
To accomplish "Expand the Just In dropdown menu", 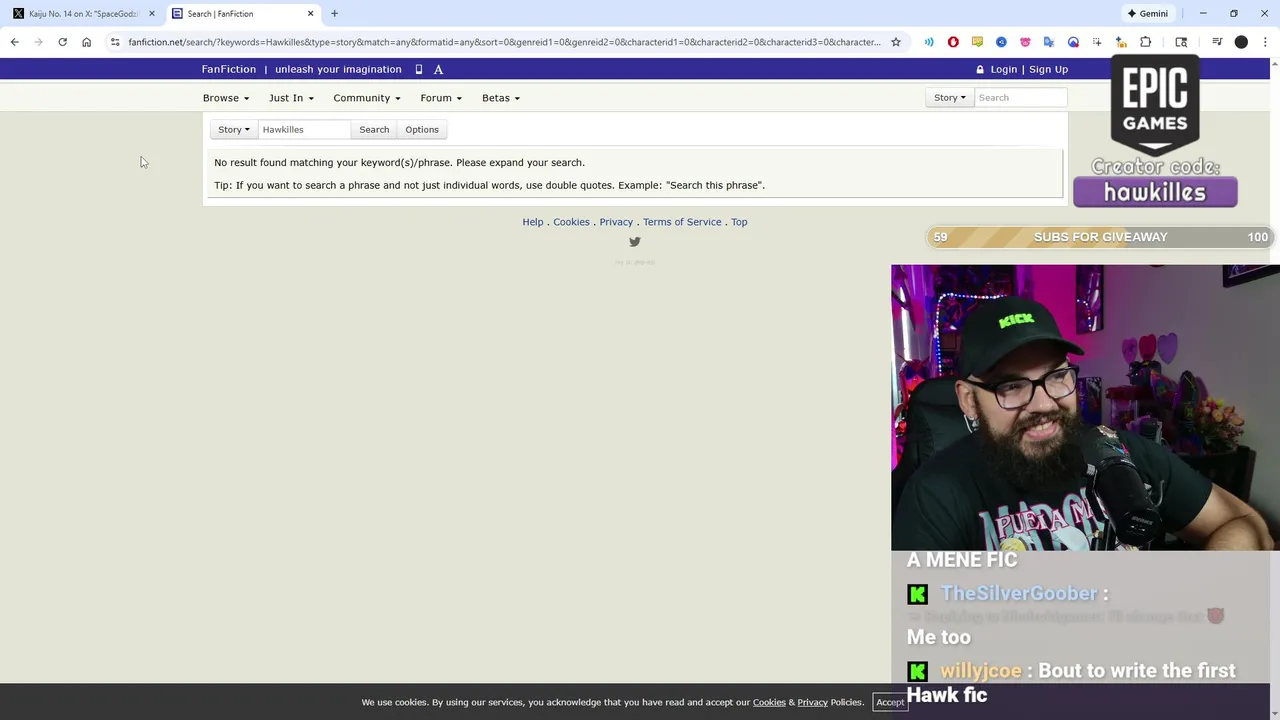I will 291,98.
